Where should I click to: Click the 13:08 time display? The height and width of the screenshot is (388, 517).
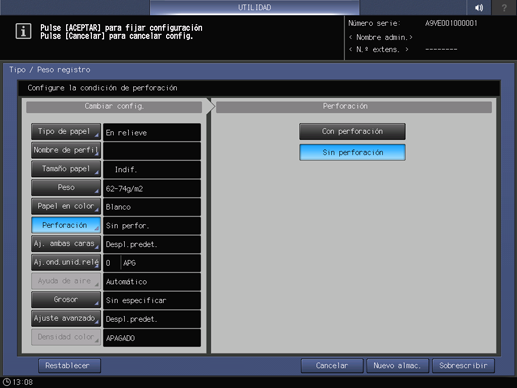[23, 382]
